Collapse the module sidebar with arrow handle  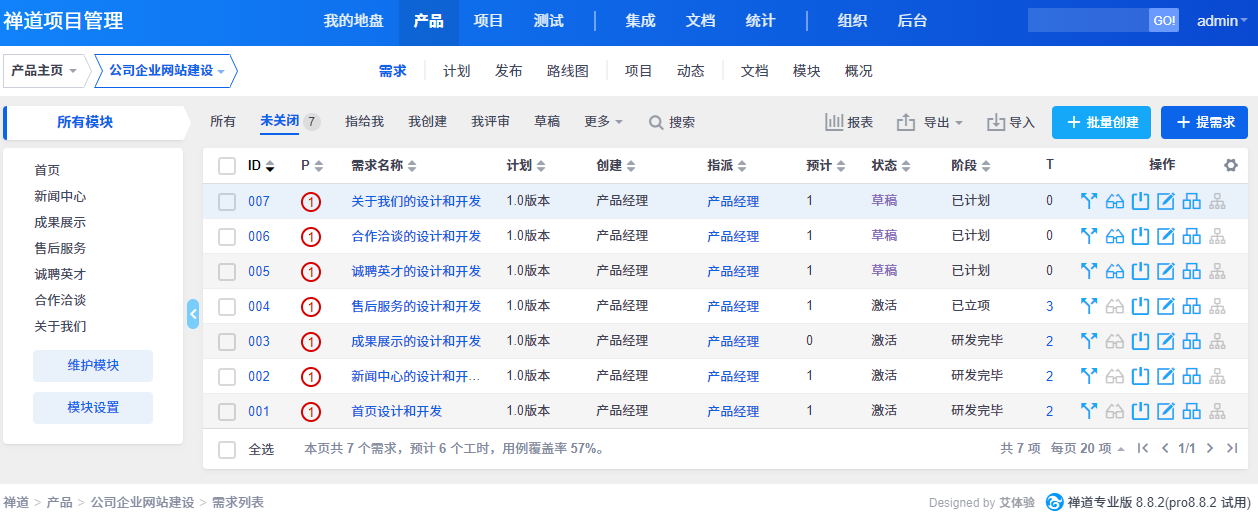click(193, 314)
